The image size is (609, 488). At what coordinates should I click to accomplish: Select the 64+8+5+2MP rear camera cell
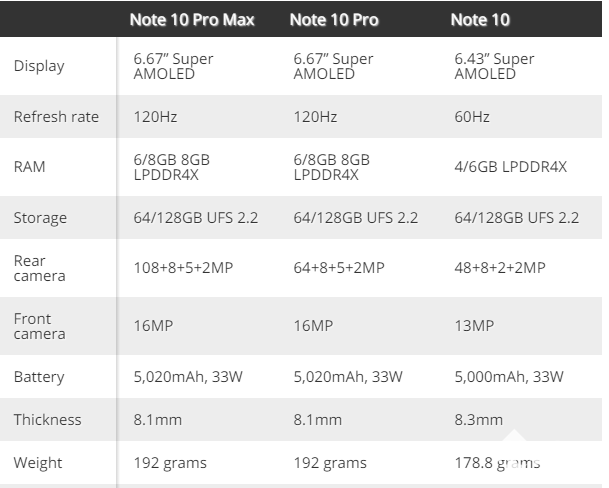tap(339, 268)
